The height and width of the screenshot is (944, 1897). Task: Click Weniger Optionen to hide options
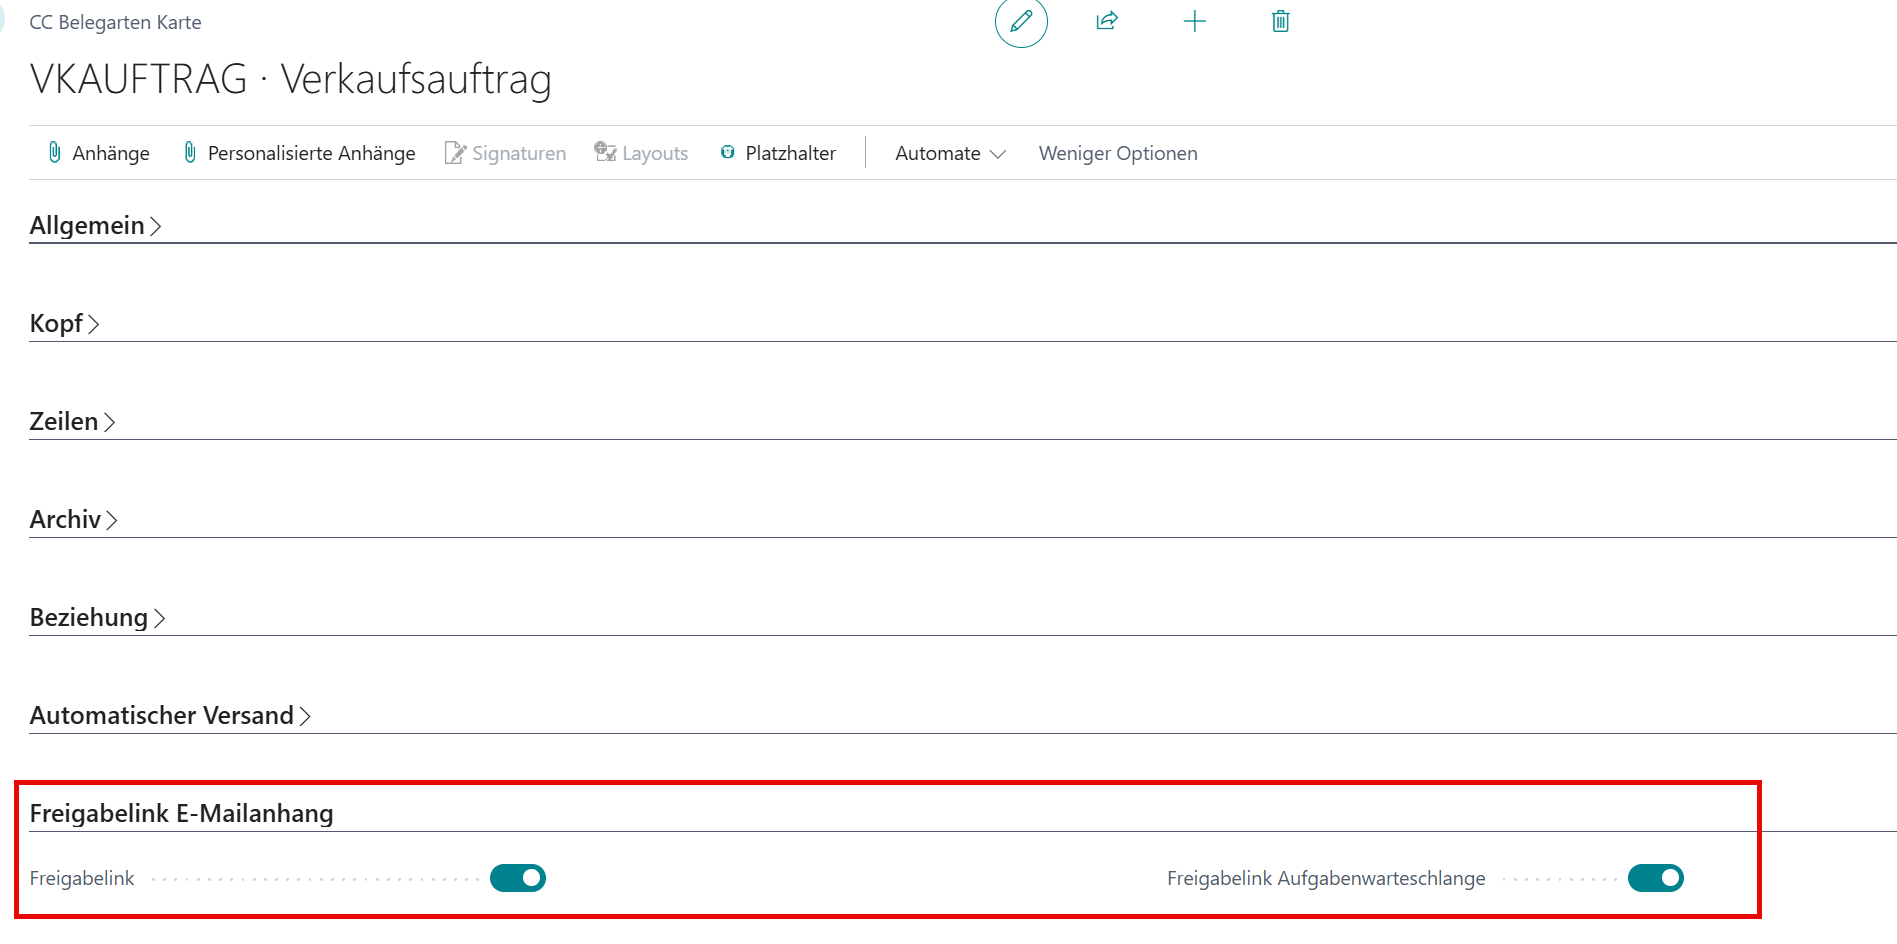1118,153
